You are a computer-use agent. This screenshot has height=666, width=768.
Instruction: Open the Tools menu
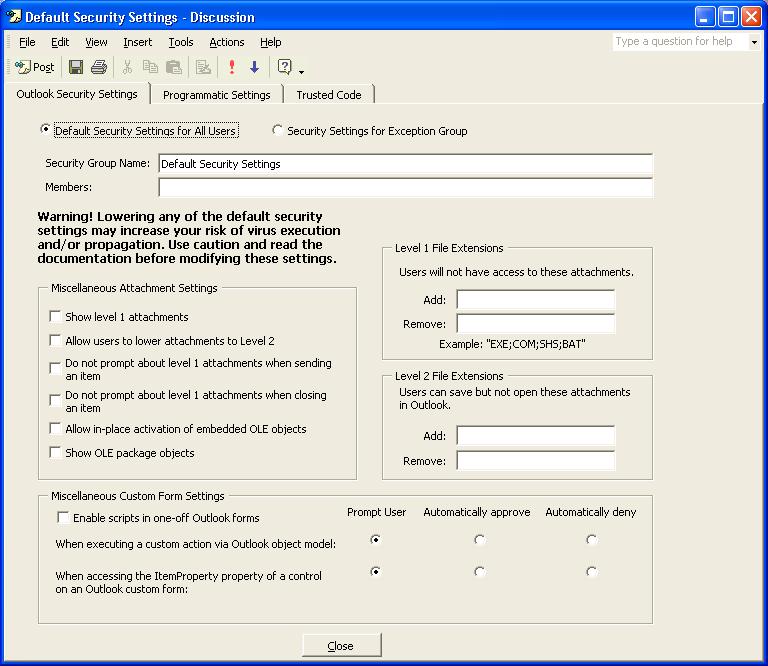pyautogui.click(x=181, y=42)
